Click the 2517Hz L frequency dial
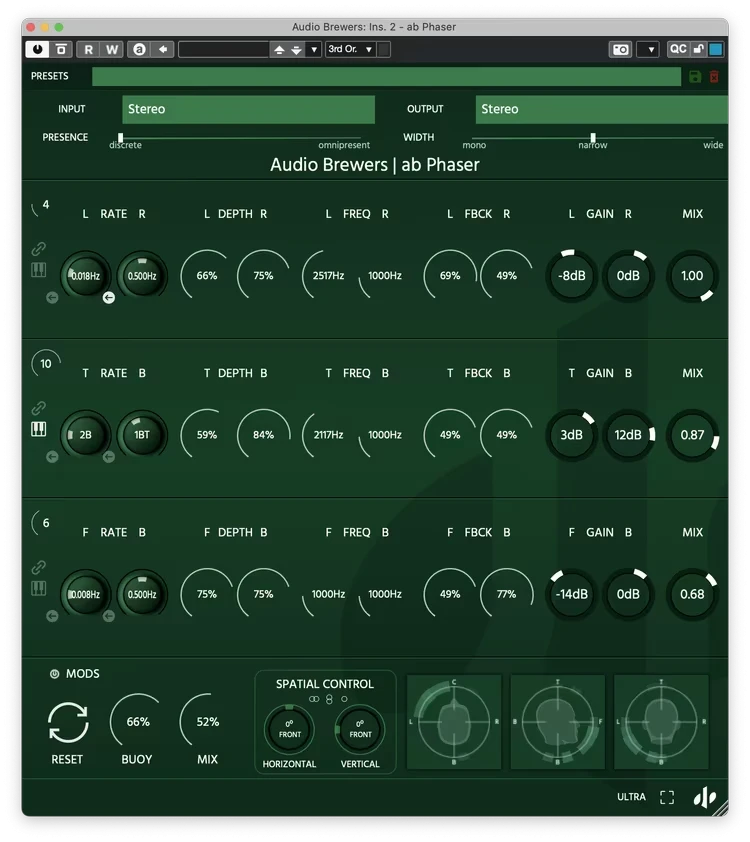 pos(328,275)
